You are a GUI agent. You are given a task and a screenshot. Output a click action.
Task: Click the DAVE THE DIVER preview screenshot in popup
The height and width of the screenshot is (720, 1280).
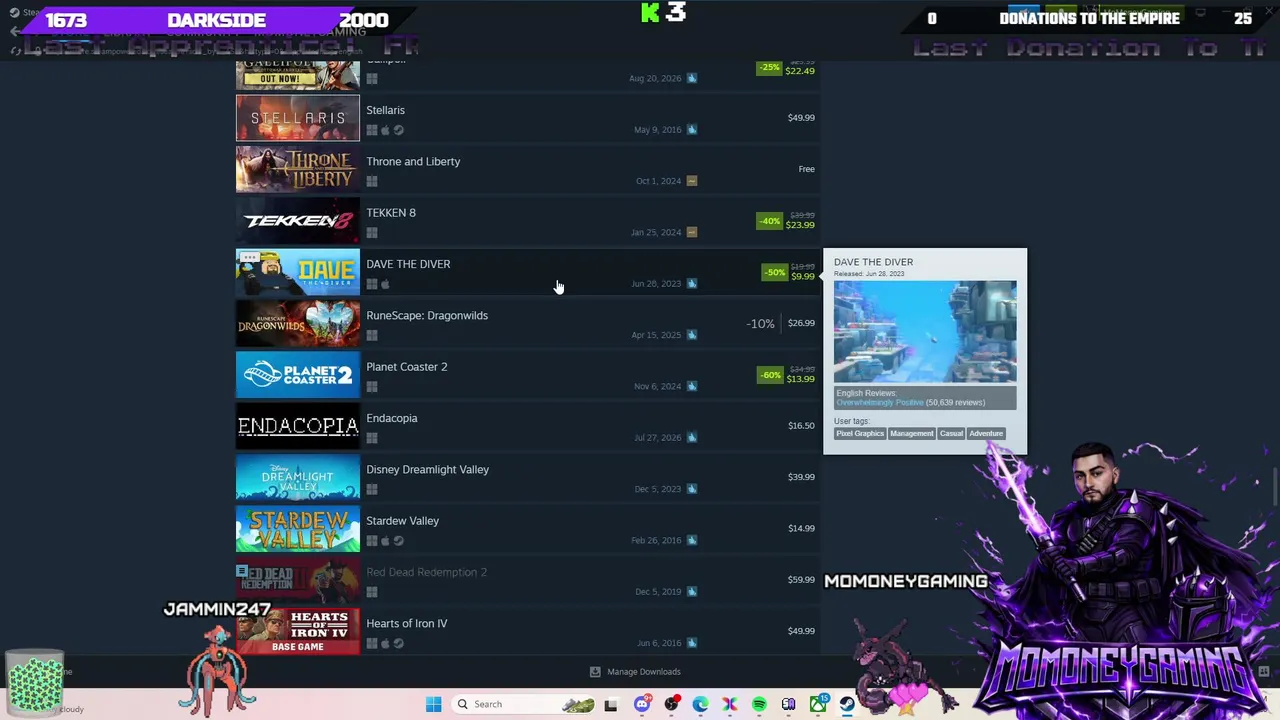coord(925,332)
